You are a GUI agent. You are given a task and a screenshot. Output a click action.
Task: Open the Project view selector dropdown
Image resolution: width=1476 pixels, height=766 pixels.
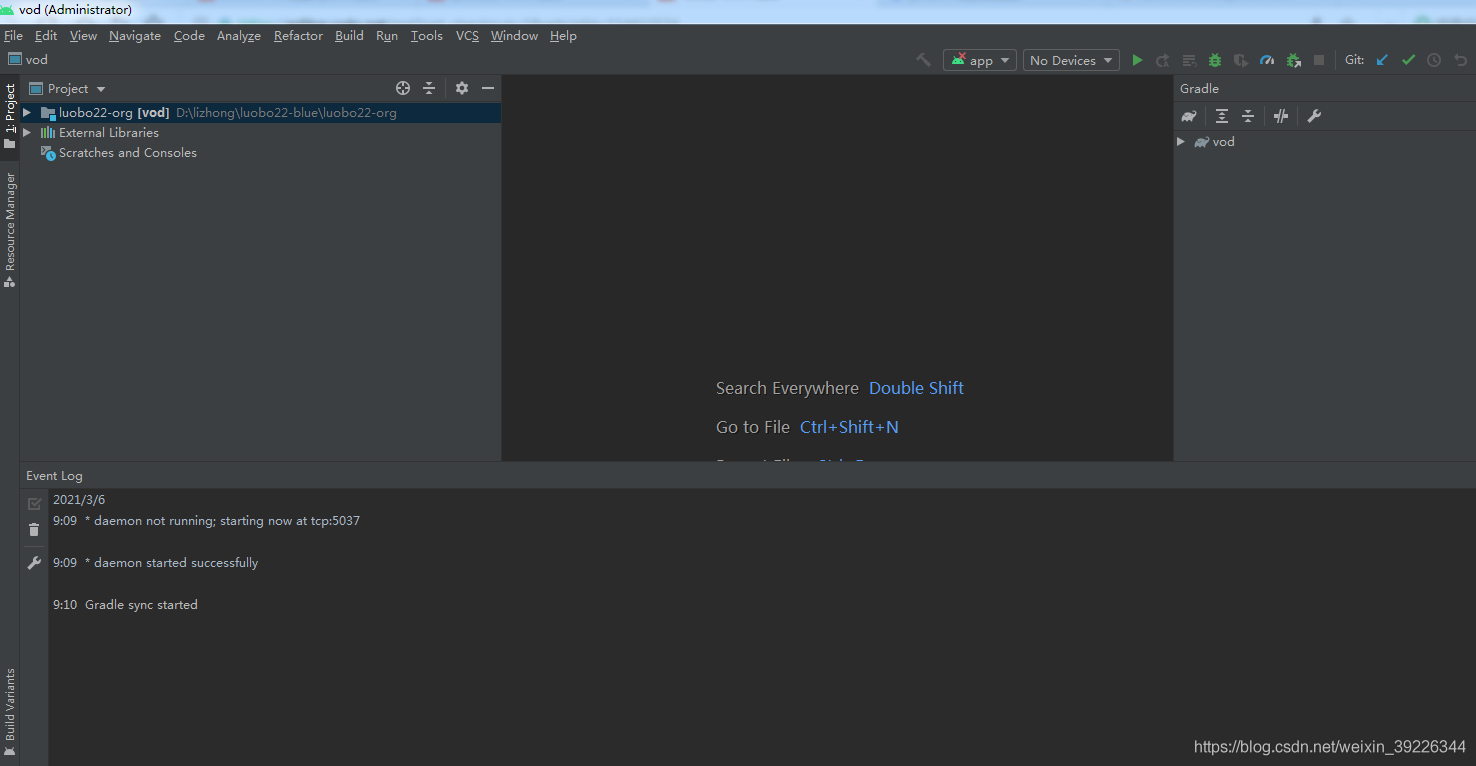pos(67,88)
